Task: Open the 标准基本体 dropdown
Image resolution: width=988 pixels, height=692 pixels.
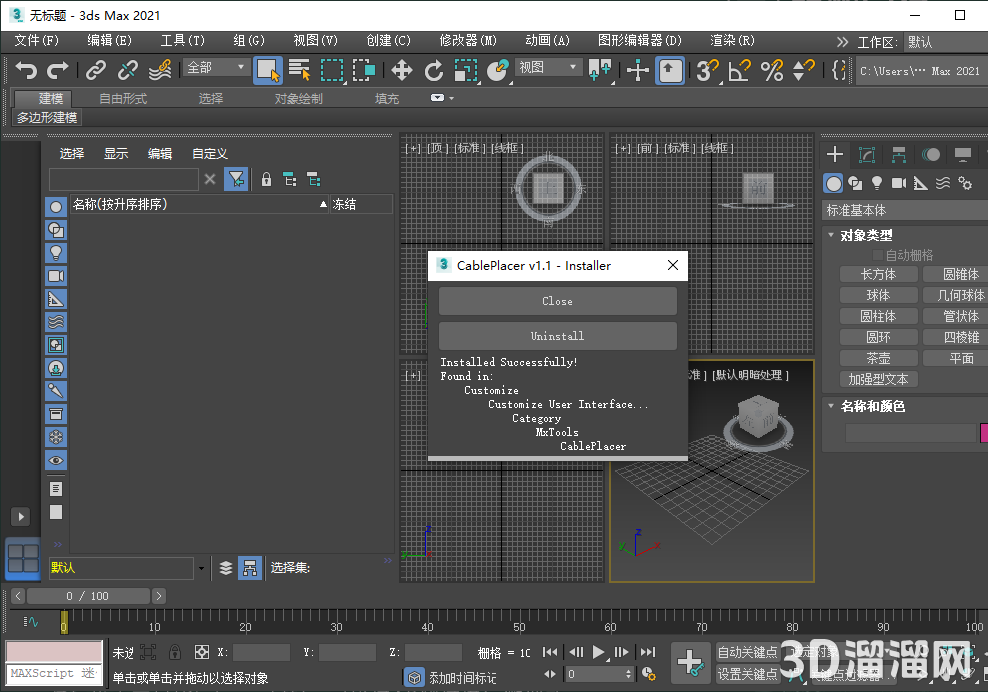Action: click(903, 209)
